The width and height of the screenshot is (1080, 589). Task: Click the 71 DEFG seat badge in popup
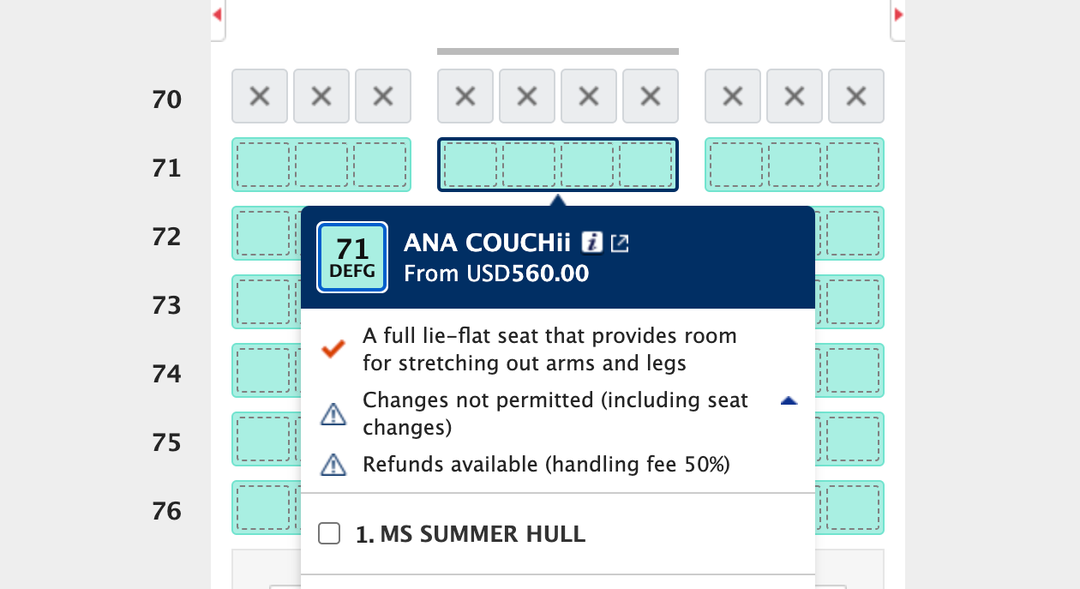(x=352, y=257)
